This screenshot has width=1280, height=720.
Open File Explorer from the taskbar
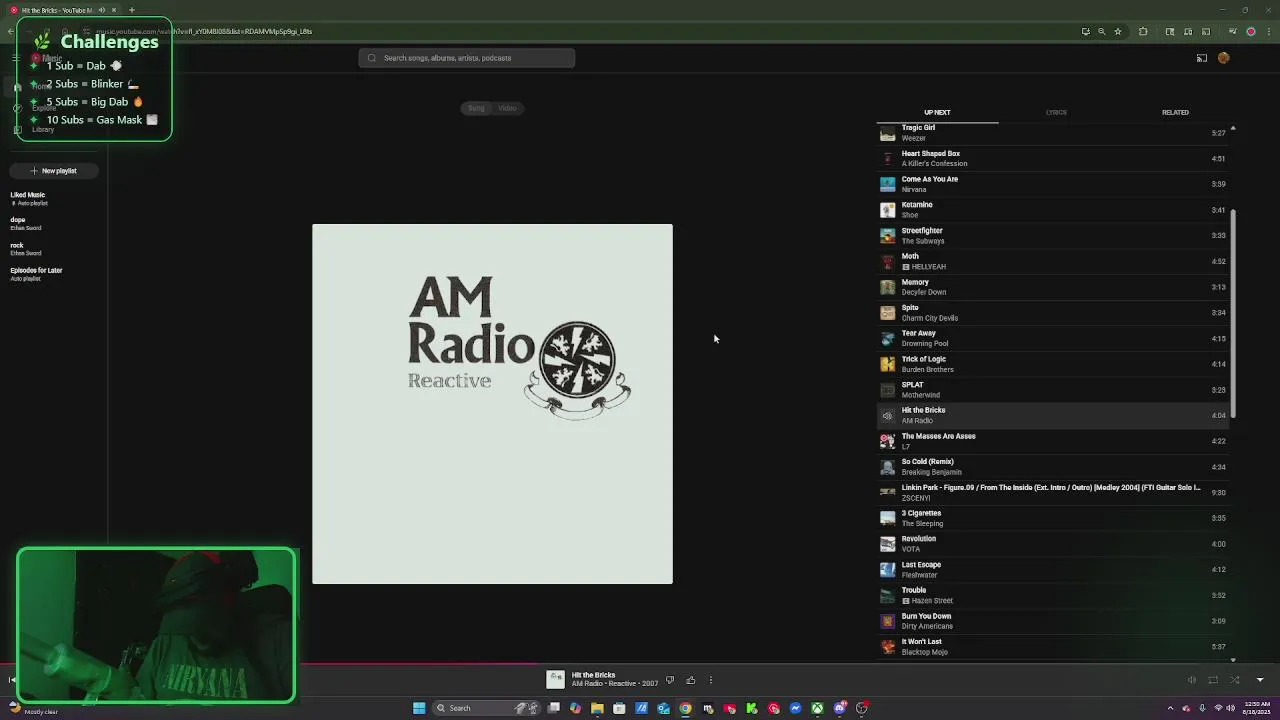(x=597, y=708)
